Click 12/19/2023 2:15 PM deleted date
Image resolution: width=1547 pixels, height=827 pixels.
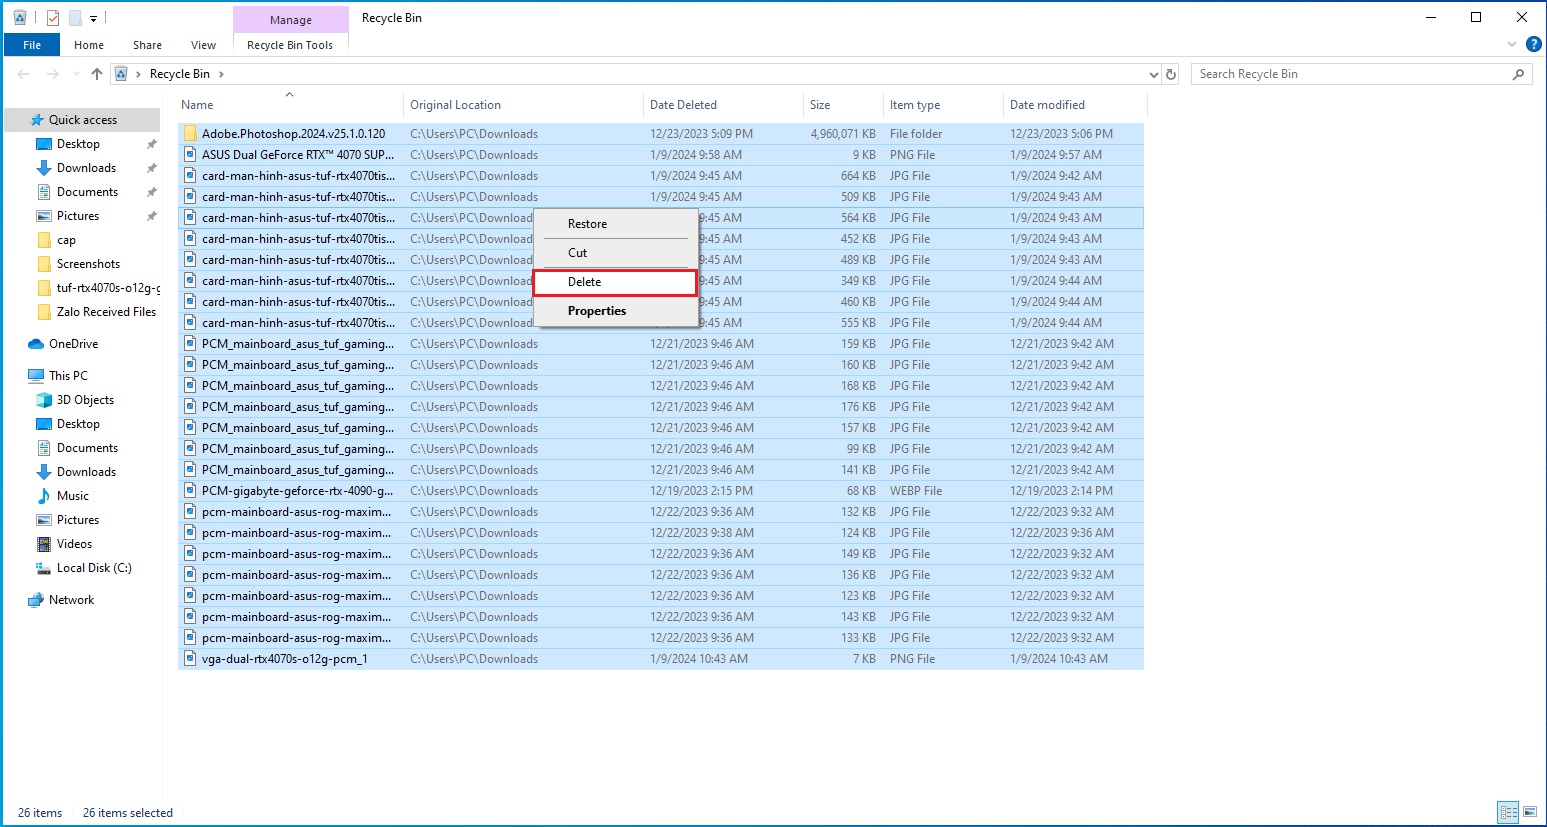pyautogui.click(x=701, y=491)
